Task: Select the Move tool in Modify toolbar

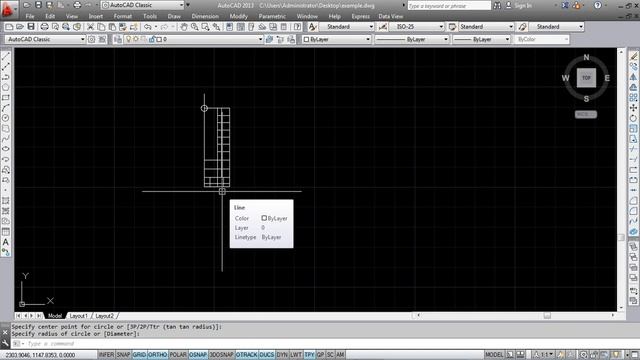Action: point(633,108)
